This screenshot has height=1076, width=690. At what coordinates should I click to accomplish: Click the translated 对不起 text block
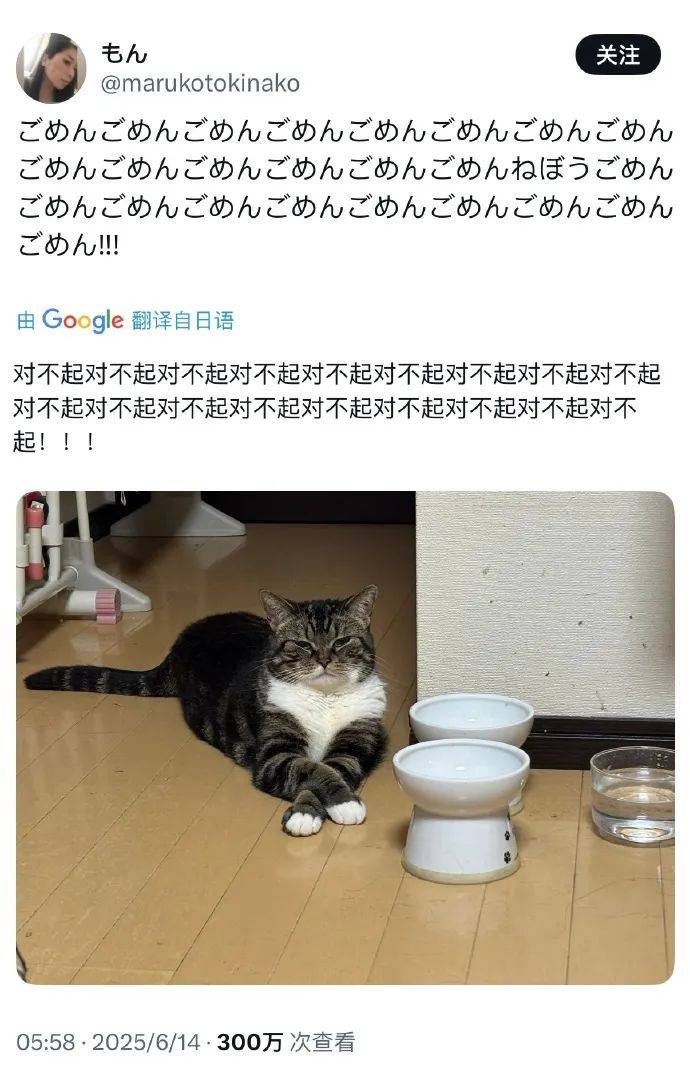tap(336, 408)
